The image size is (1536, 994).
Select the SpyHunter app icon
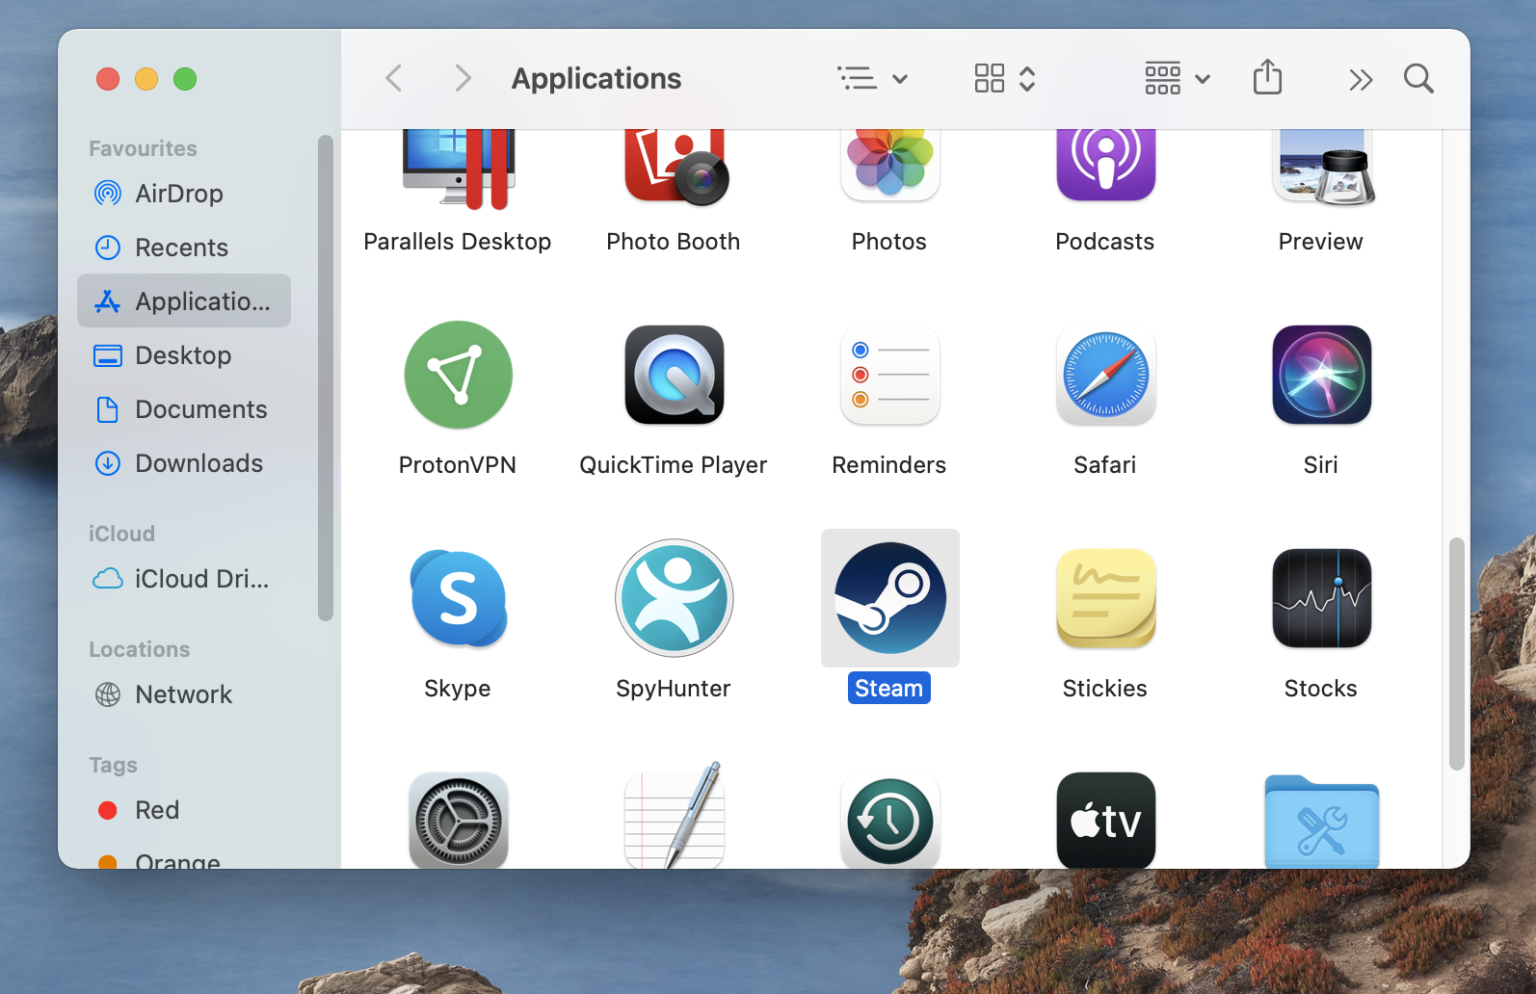coord(674,598)
